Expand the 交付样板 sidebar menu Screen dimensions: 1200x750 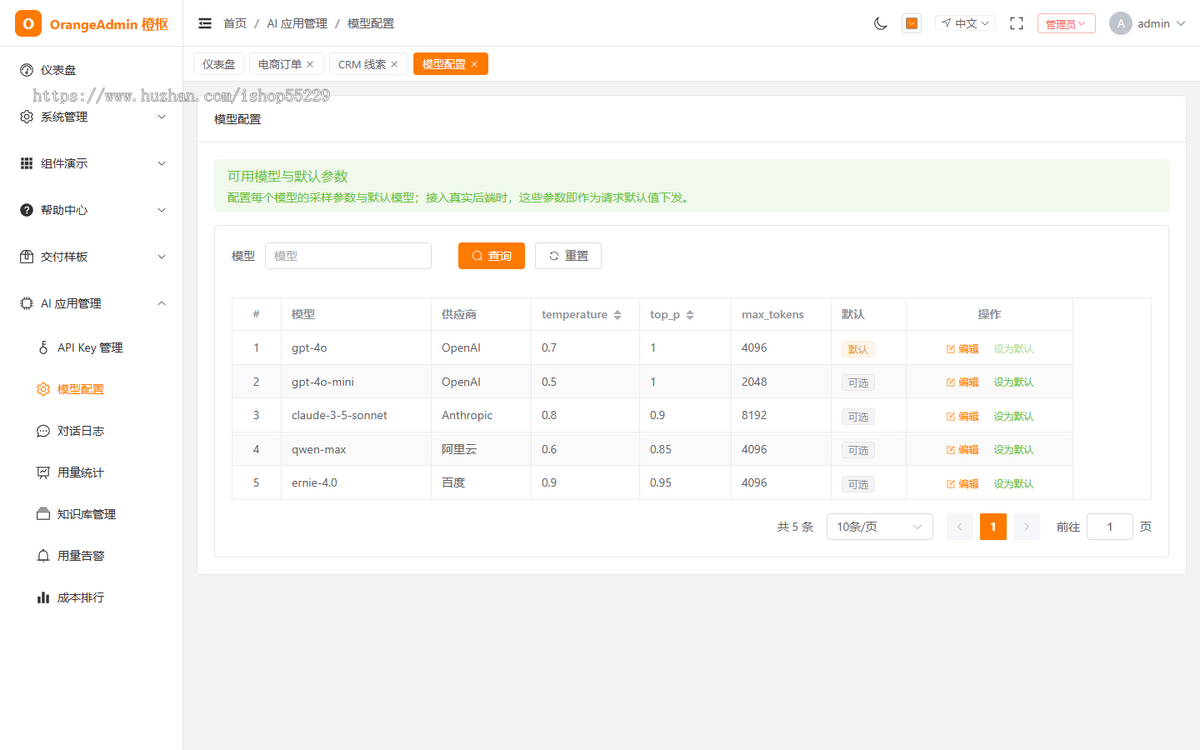(x=91, y=257)
